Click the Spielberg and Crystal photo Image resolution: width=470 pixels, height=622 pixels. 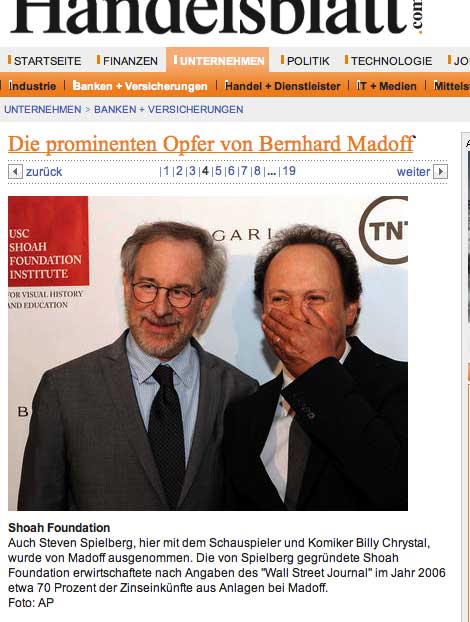[208, 353]
